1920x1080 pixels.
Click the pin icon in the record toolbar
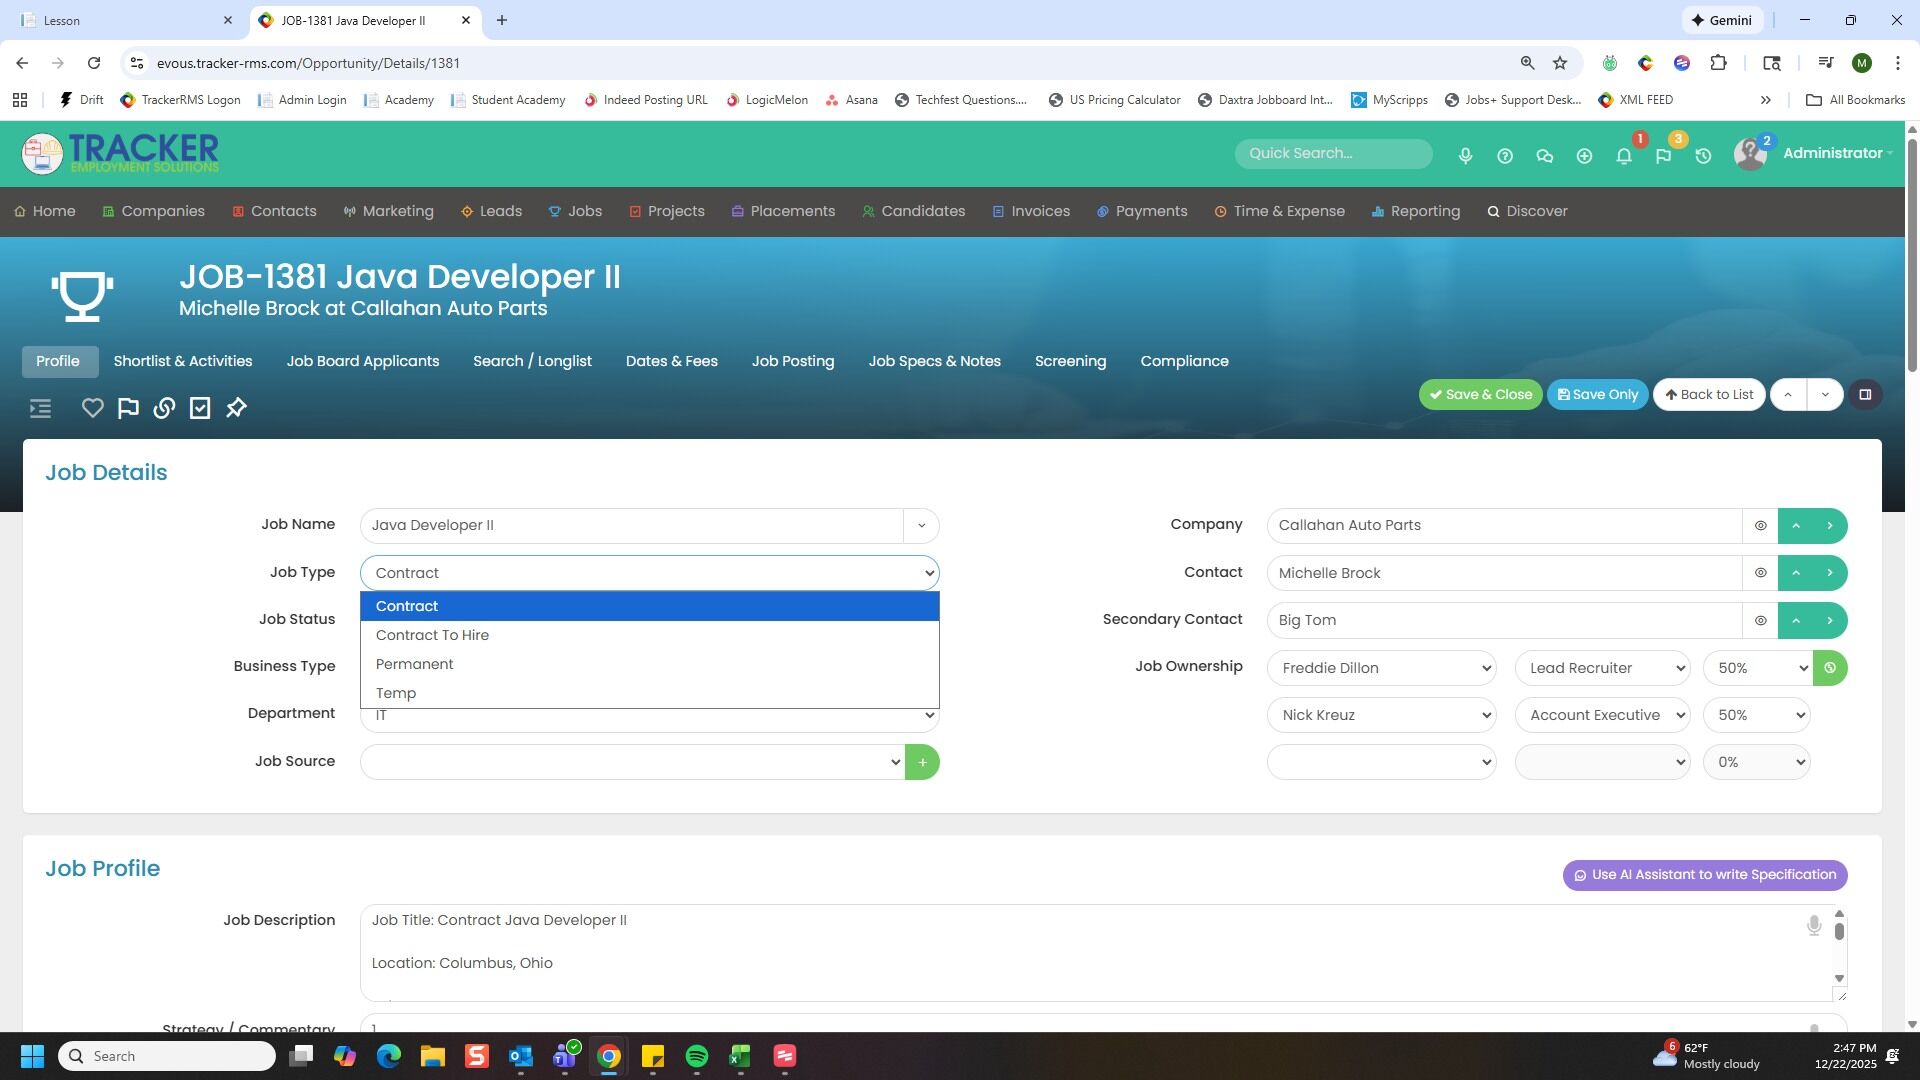point(236,408)
